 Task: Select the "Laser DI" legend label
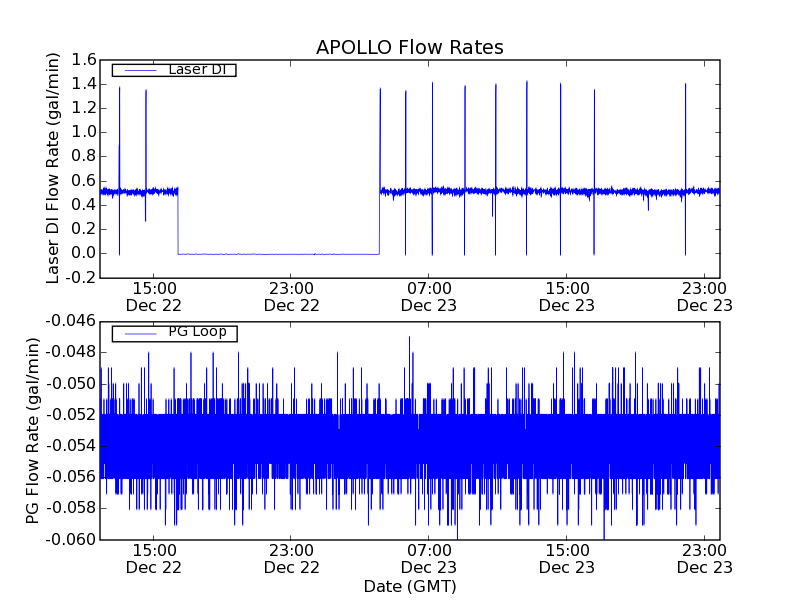[196, 69]
